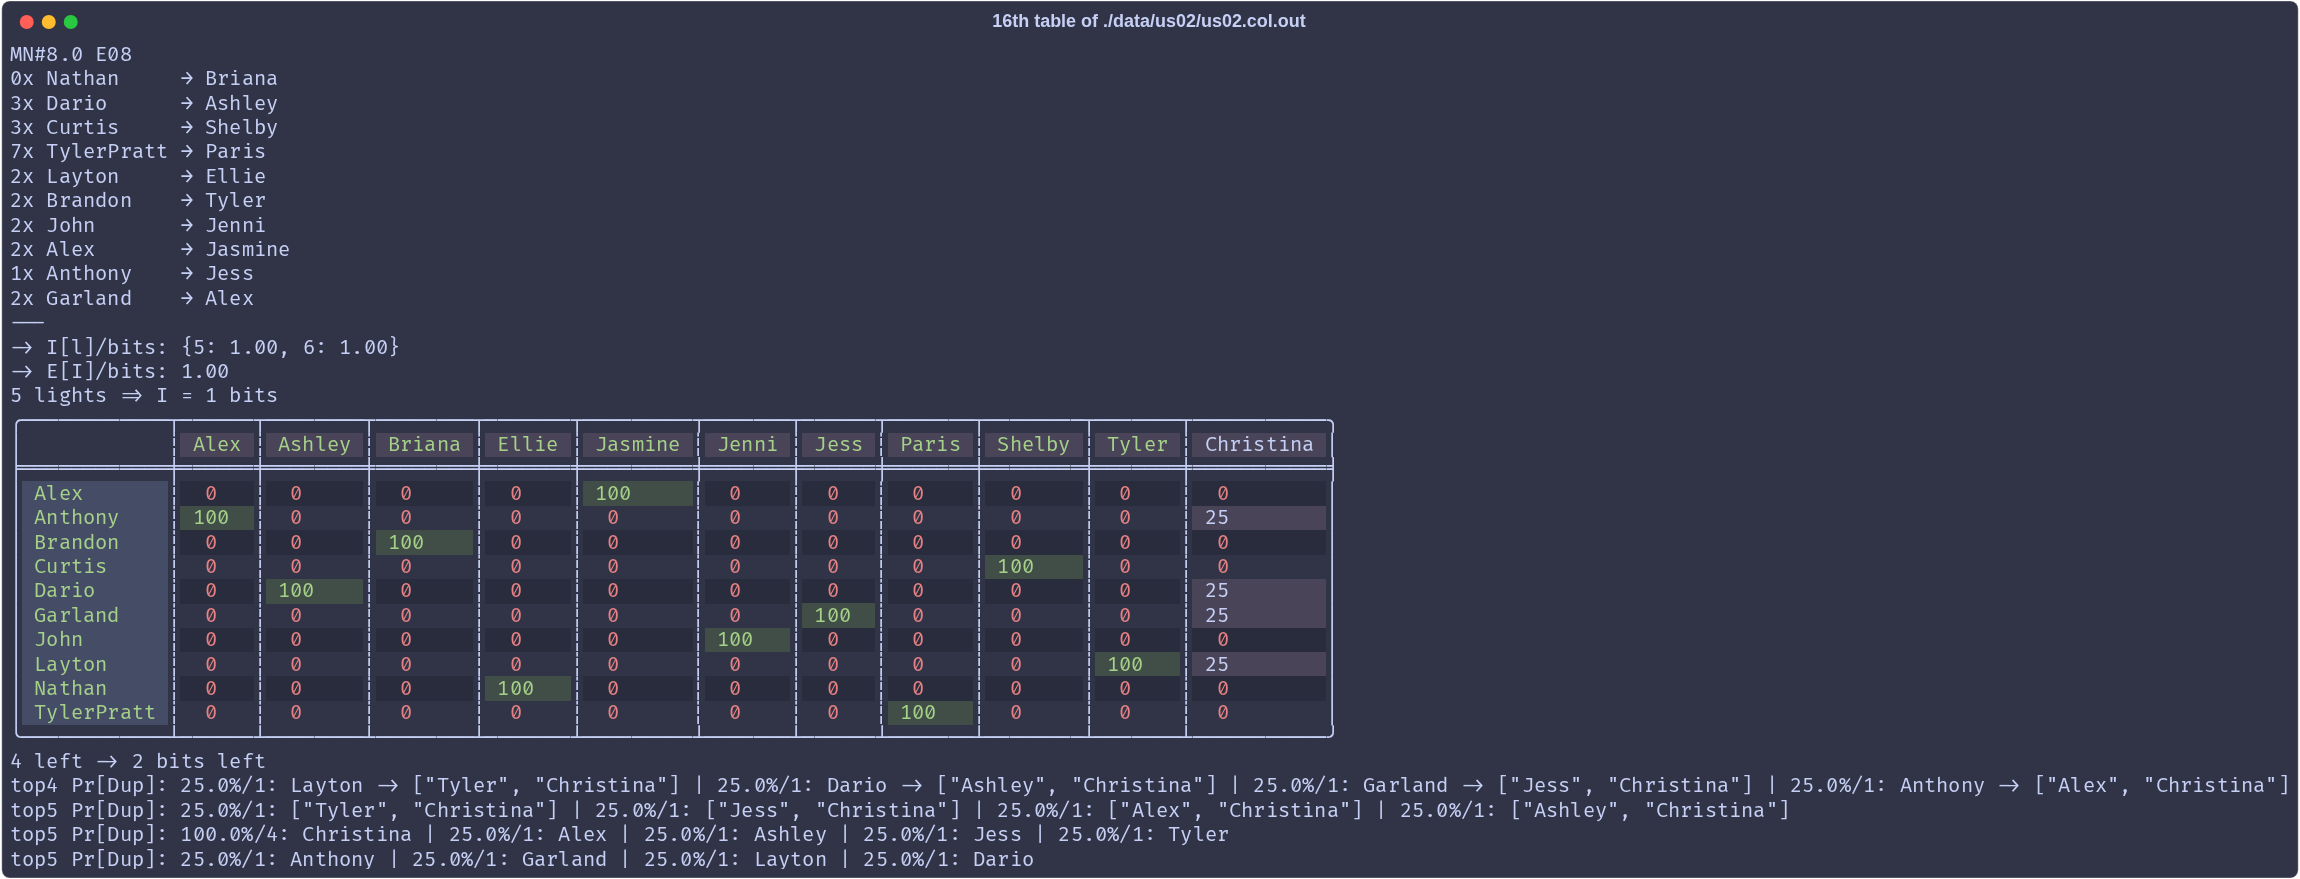Select the line '2x Garland → Alex'

click(132, 298)
